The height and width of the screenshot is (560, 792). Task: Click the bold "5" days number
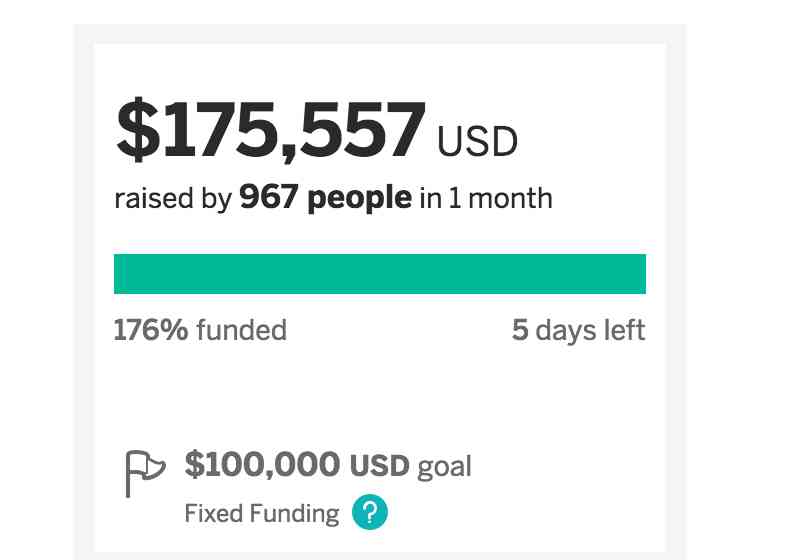pyautogui.click(x=520, y=330)
